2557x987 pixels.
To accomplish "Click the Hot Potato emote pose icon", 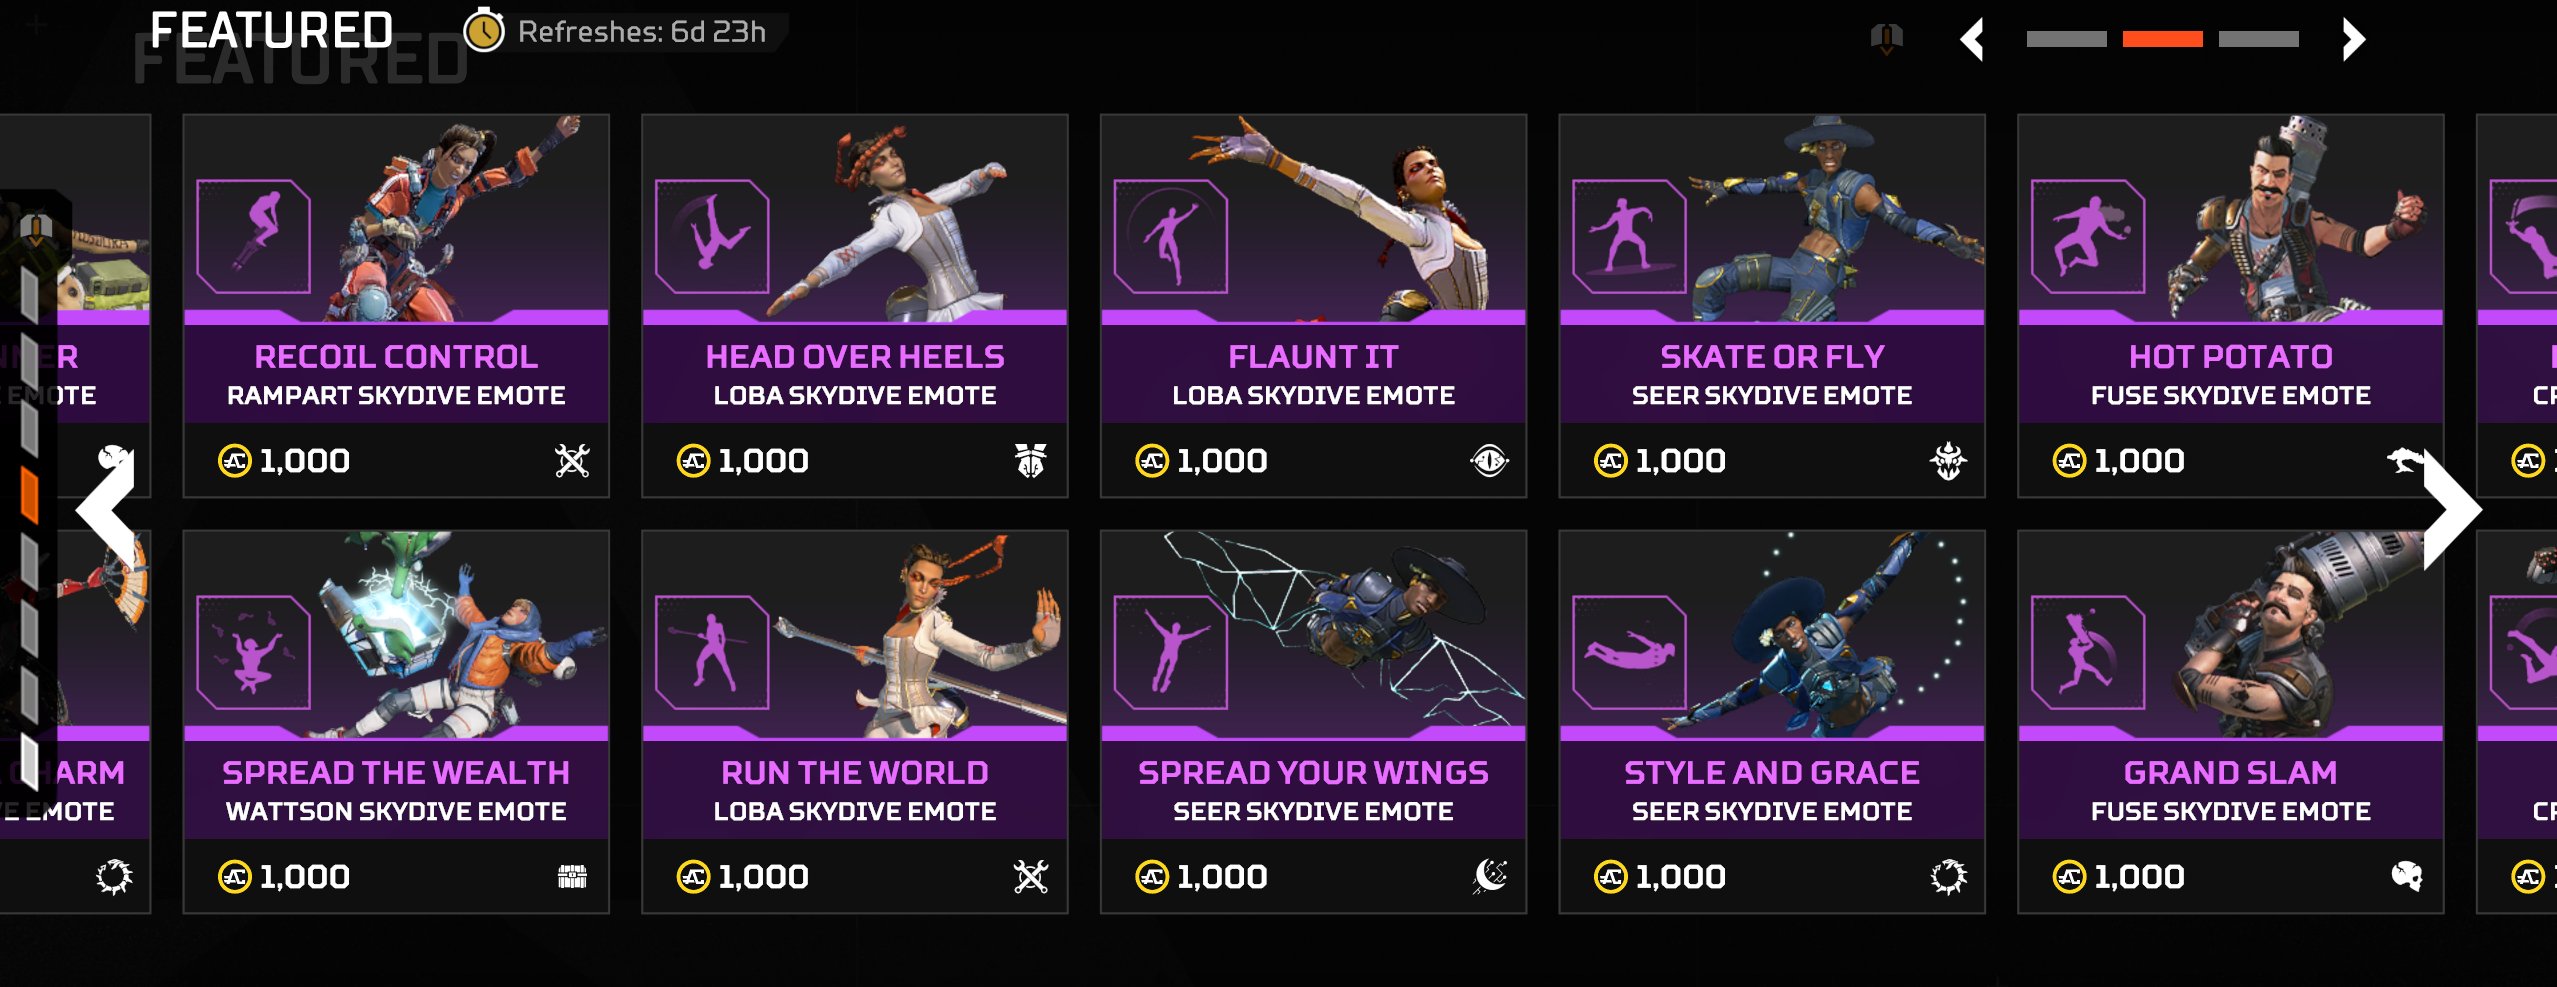I will click(x=2087, y=237).
